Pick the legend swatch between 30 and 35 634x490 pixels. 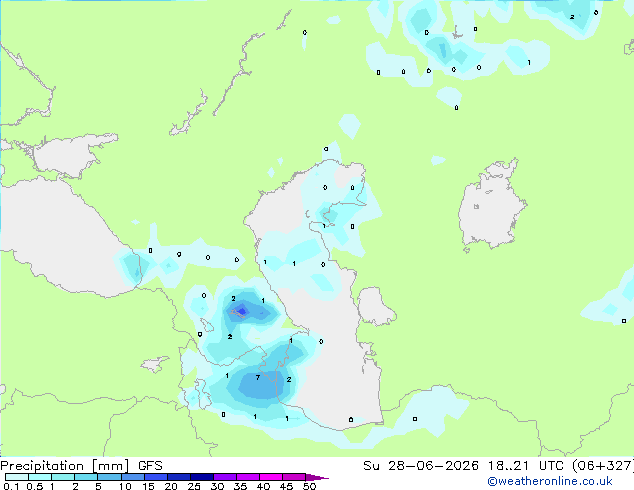pos(225,477)
